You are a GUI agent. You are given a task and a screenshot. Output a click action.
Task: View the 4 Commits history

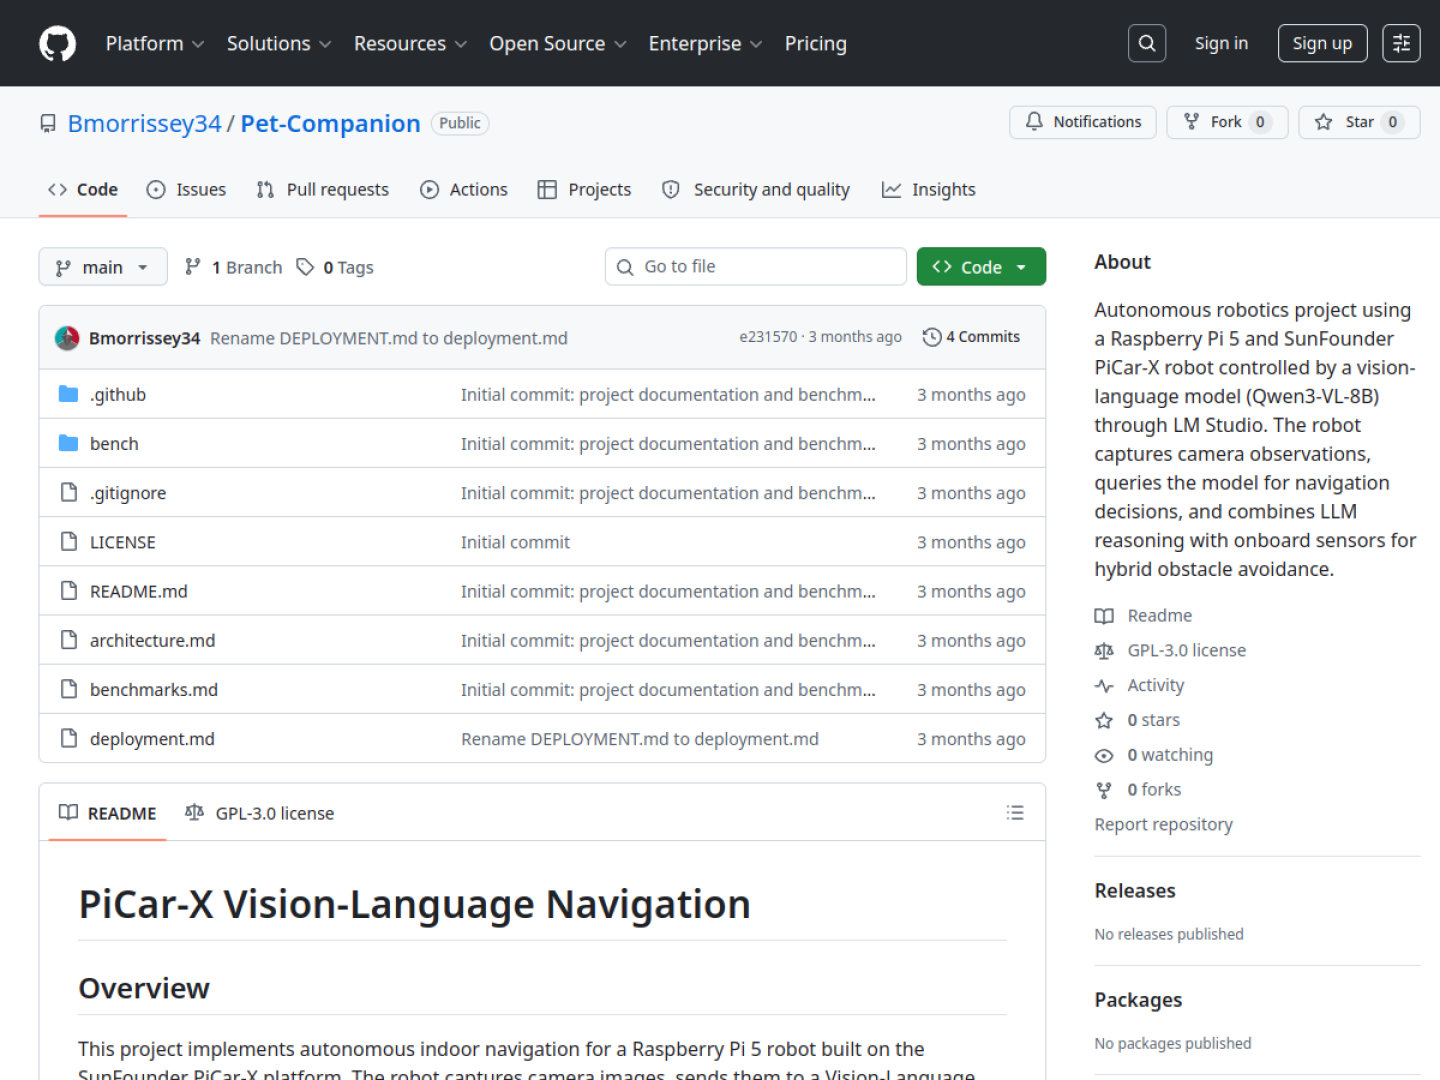(x=971, y=337)
